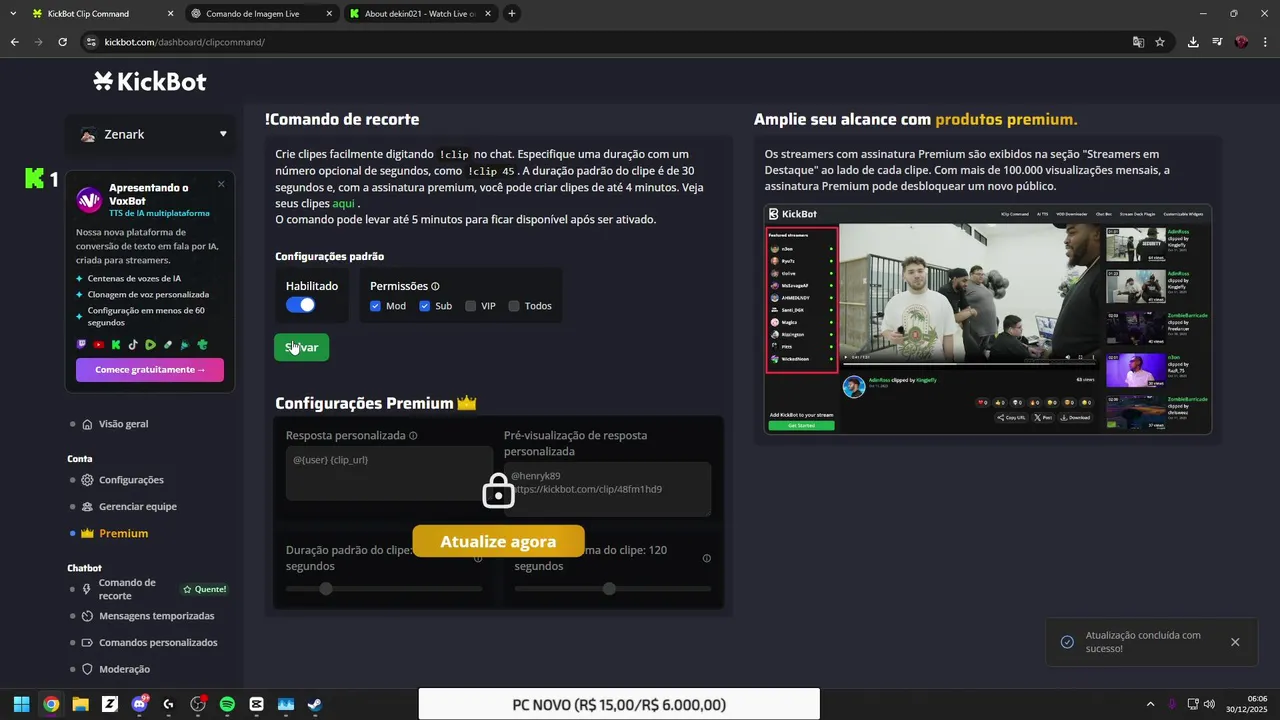Open Steam from the taskbar
The width and height of the screenshot is (1280, 720).
tap(314, 704)
